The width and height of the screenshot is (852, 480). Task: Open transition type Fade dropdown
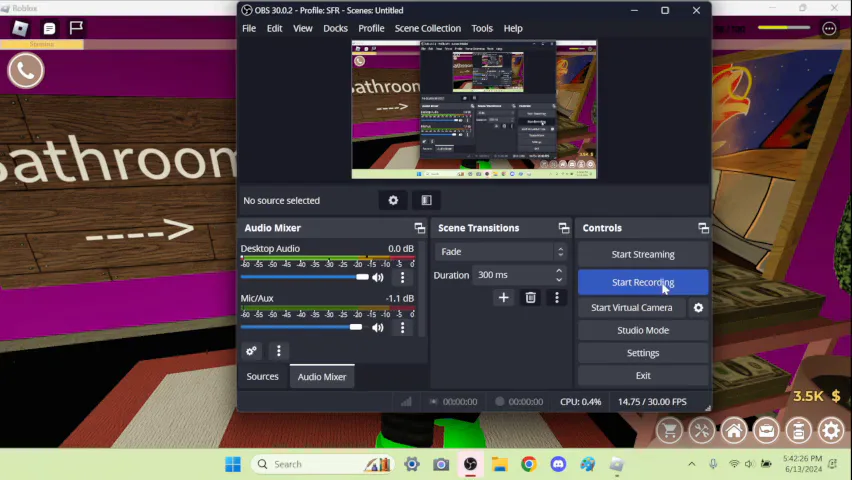point(500,252)
